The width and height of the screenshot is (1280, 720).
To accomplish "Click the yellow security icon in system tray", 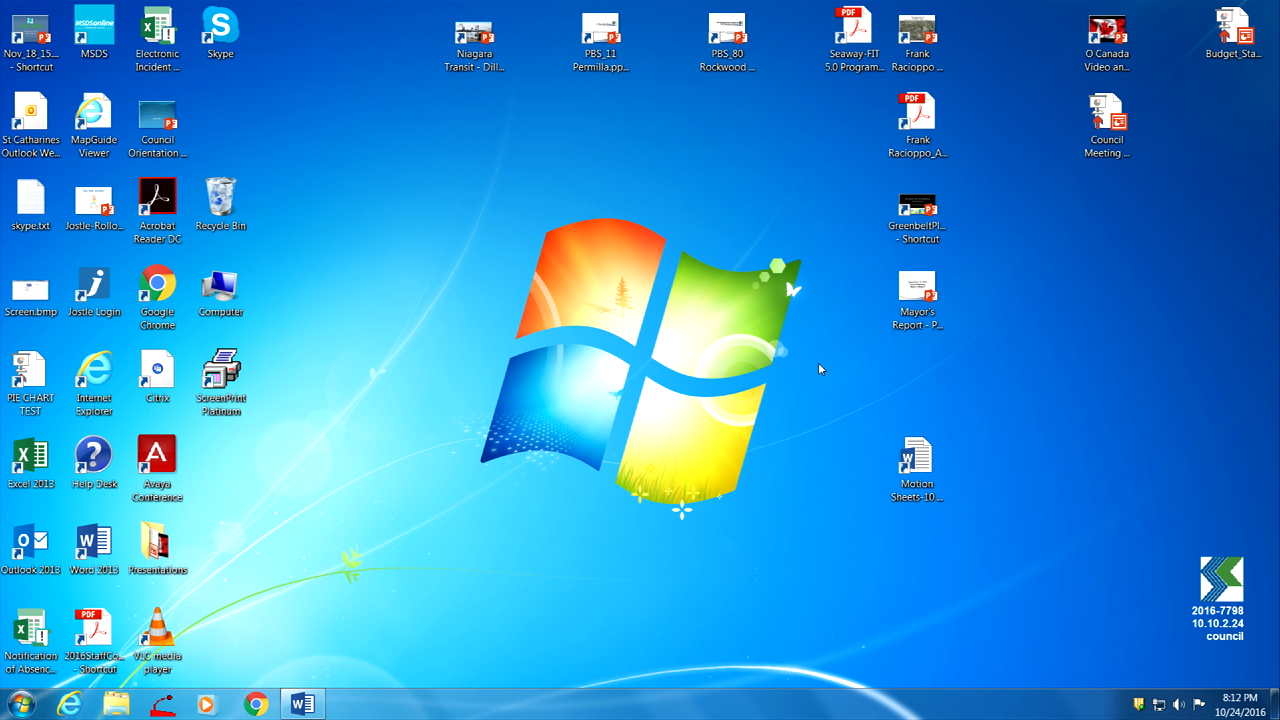I will (1138, 704).
